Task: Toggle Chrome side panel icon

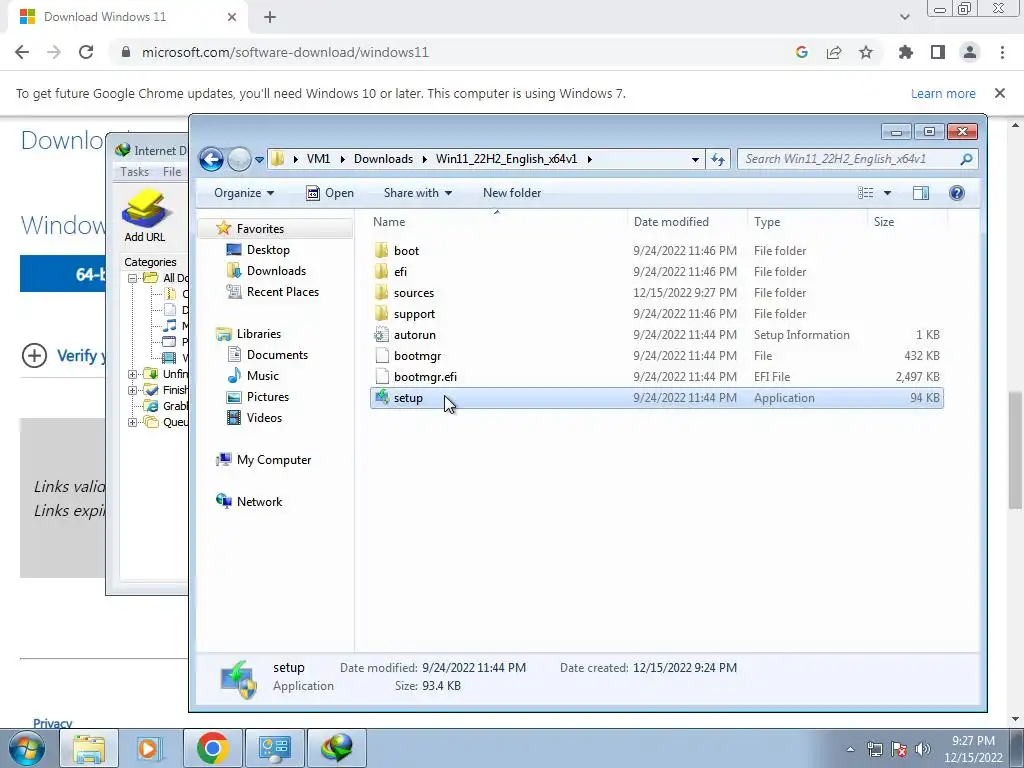Action: [938, 52]
